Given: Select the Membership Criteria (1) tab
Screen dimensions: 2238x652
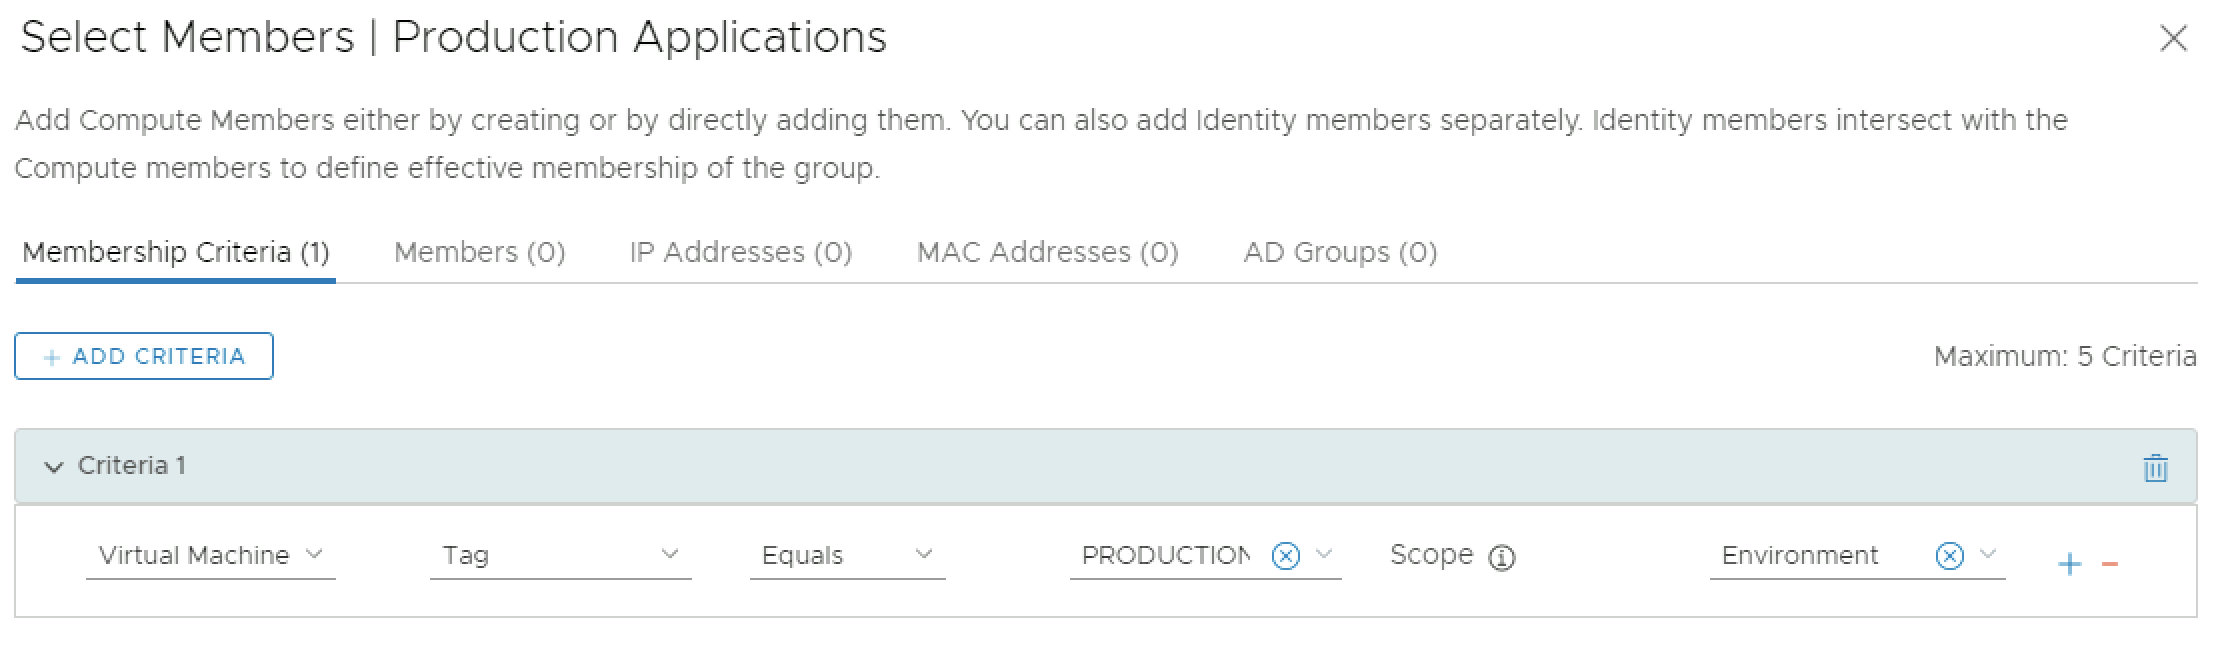Looking at the screenshot, I should (x=176, y=252).
